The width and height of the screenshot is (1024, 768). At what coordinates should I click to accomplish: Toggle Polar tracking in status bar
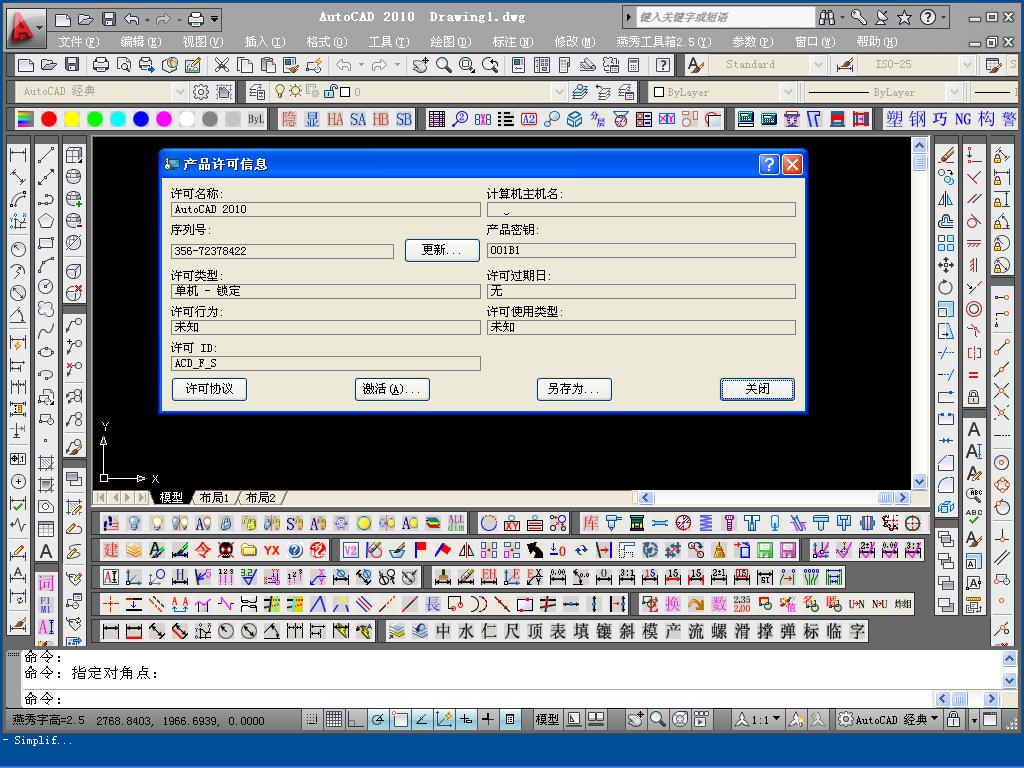tap(377, 720)
